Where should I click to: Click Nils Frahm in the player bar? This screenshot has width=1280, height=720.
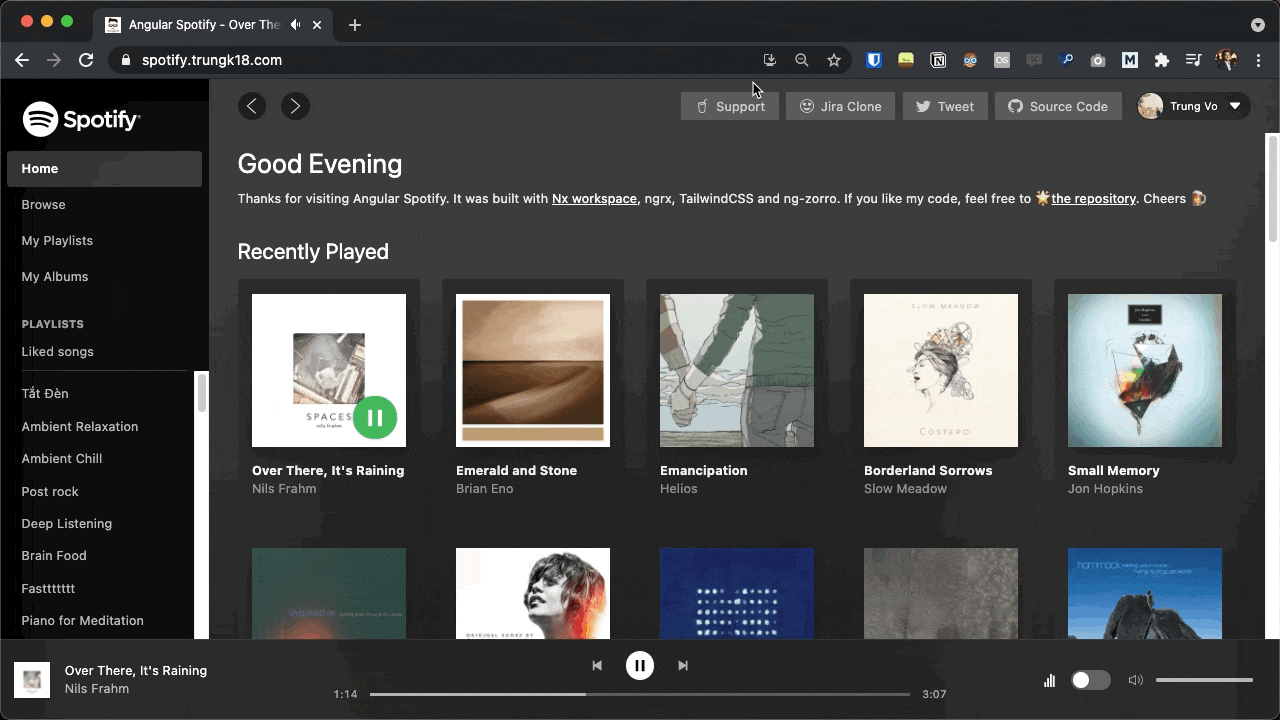pos(97,689)
